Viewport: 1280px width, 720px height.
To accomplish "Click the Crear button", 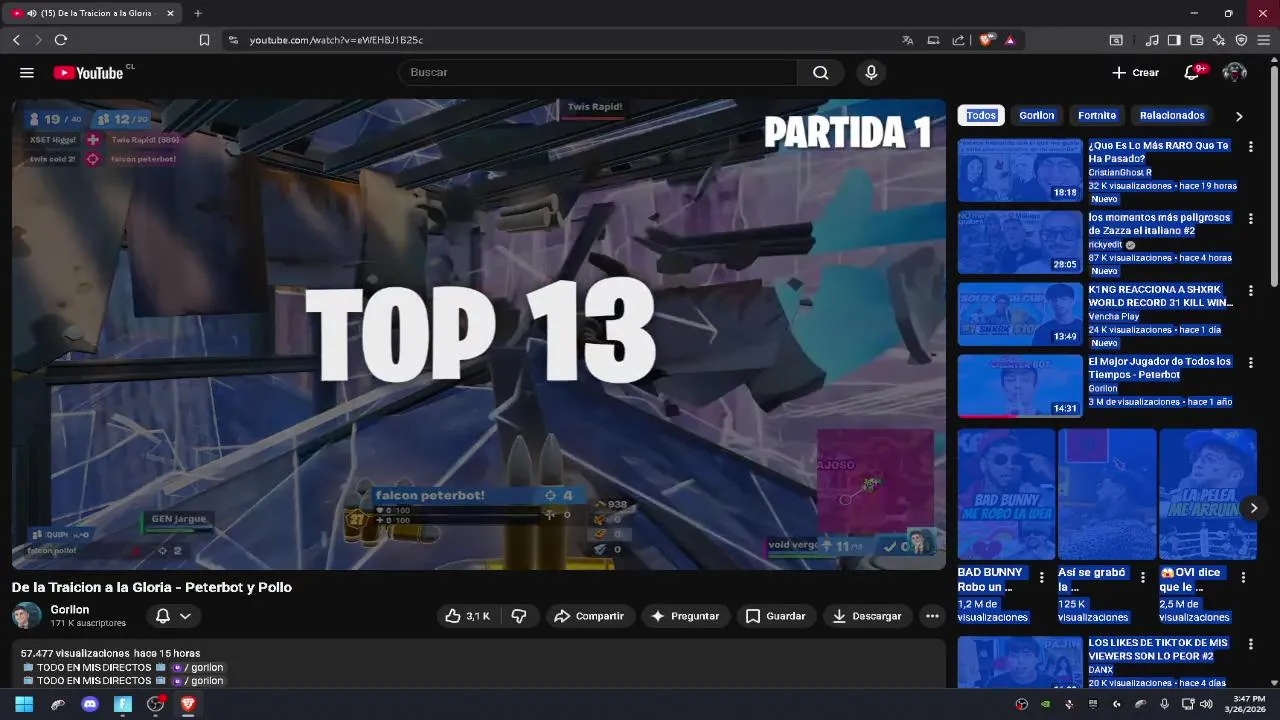I will click(x=1135, y=72).
